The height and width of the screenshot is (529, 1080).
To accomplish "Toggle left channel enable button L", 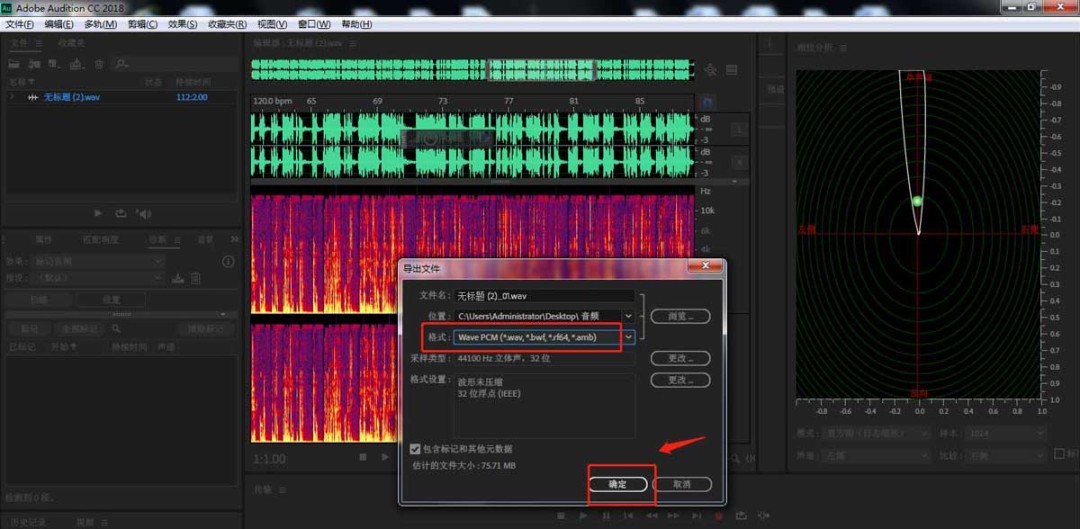I will pos(737,130).
